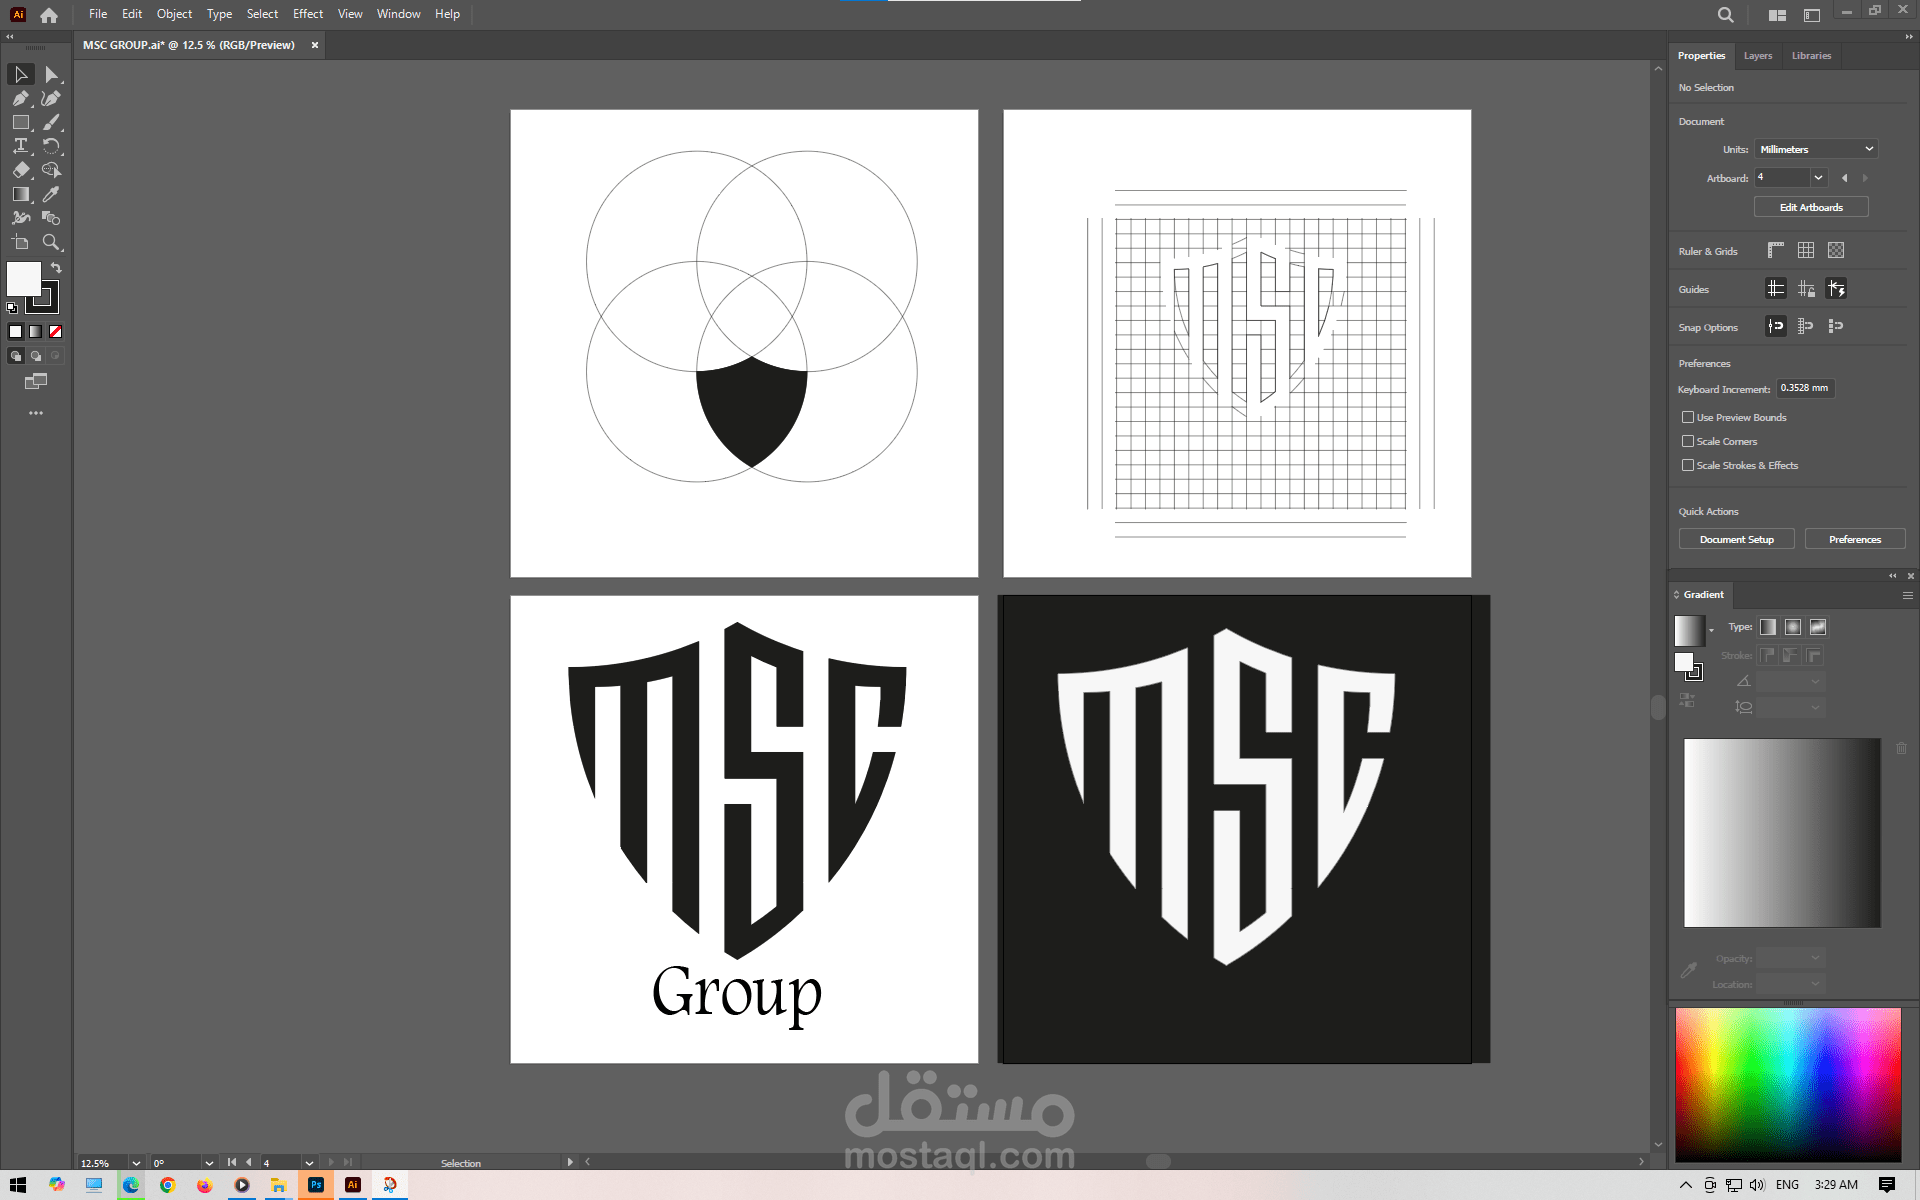The height and width of the screenshot is (1200, 1920).
Task: Expand the Artboard number dropdown
Action: pos(1818,178)
